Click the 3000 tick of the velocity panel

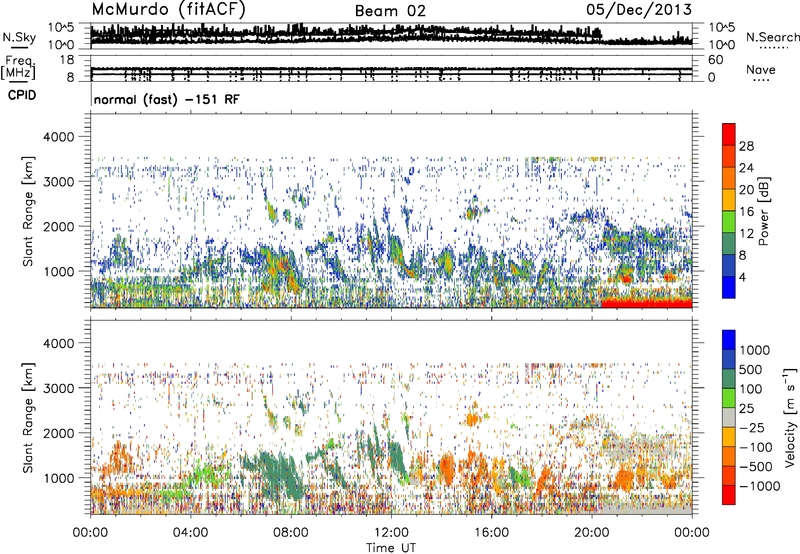click(x=58, y=388)
